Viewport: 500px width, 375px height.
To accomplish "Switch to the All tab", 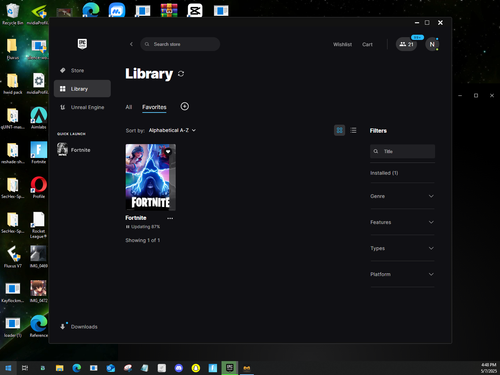I will click(129, 107).
